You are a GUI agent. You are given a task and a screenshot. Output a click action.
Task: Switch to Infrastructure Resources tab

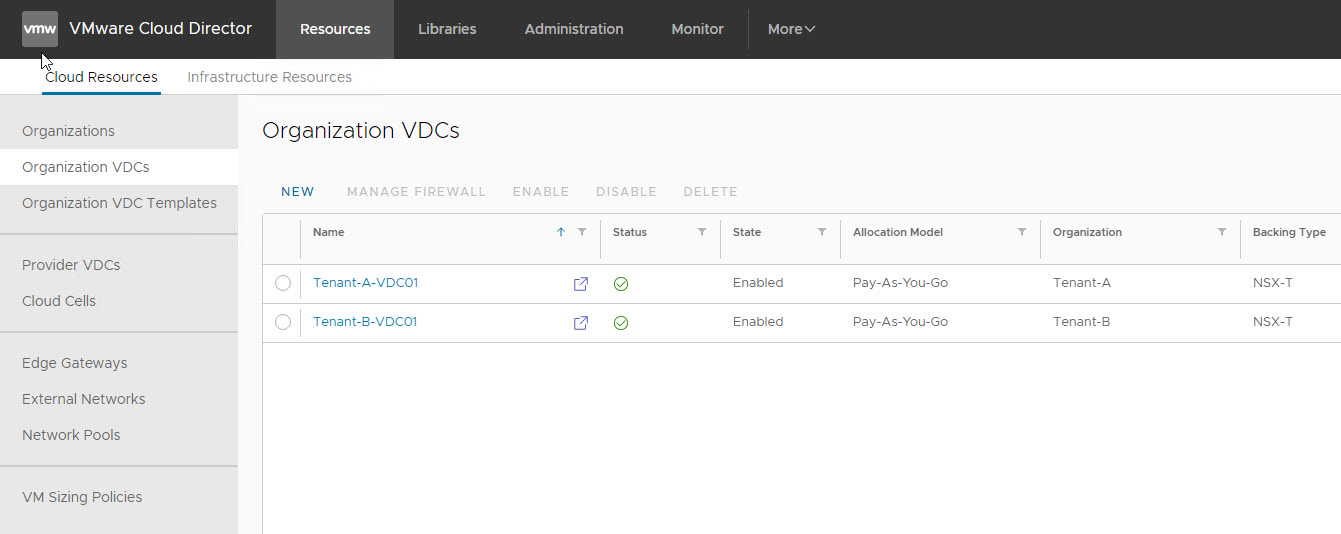point(269,77)
